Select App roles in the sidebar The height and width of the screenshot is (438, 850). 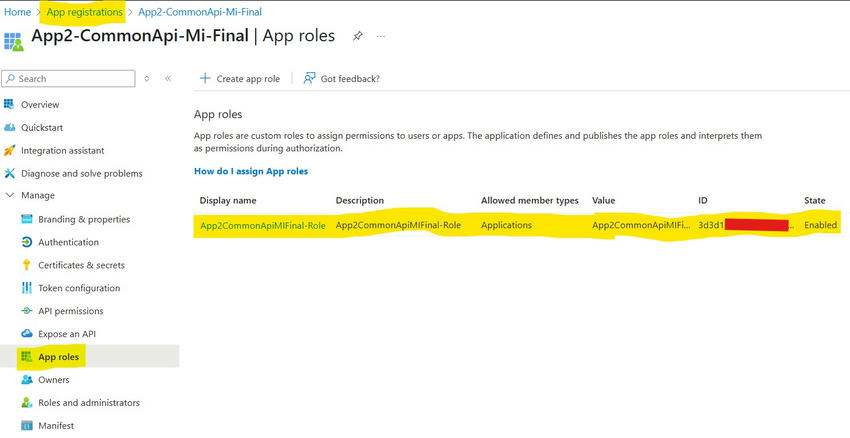click(58, 357)
